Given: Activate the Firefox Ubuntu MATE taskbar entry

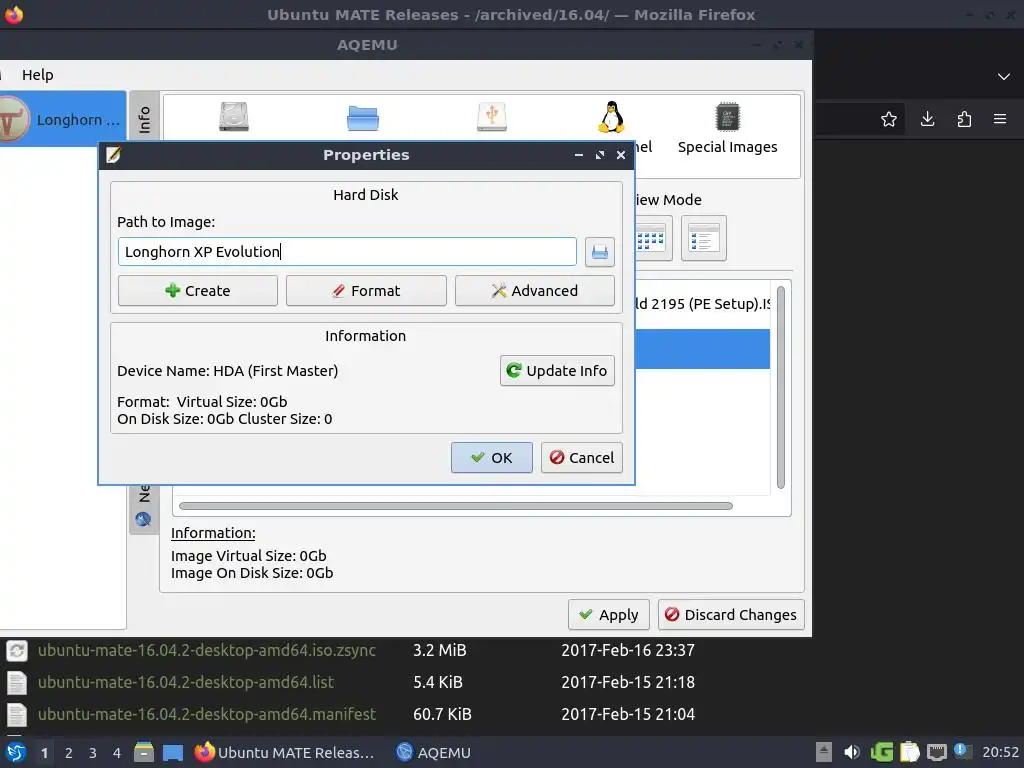Looking at the screenshot, I should [285, 752].
